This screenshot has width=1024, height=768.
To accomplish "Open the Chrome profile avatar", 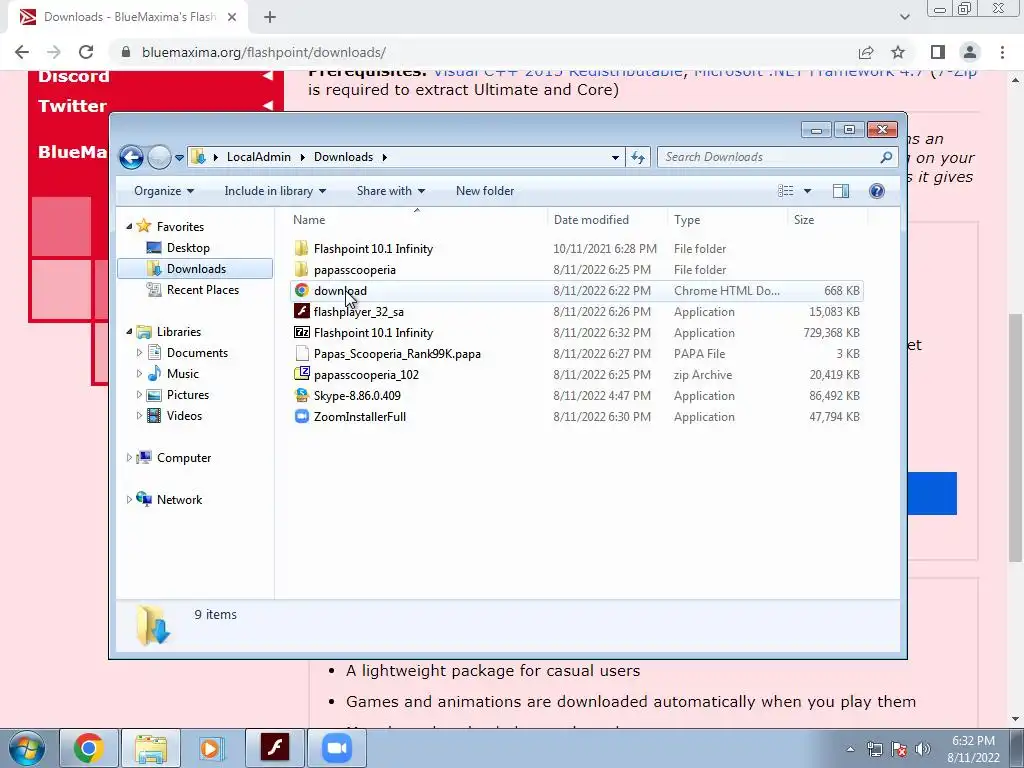I will tap(970, 52).
